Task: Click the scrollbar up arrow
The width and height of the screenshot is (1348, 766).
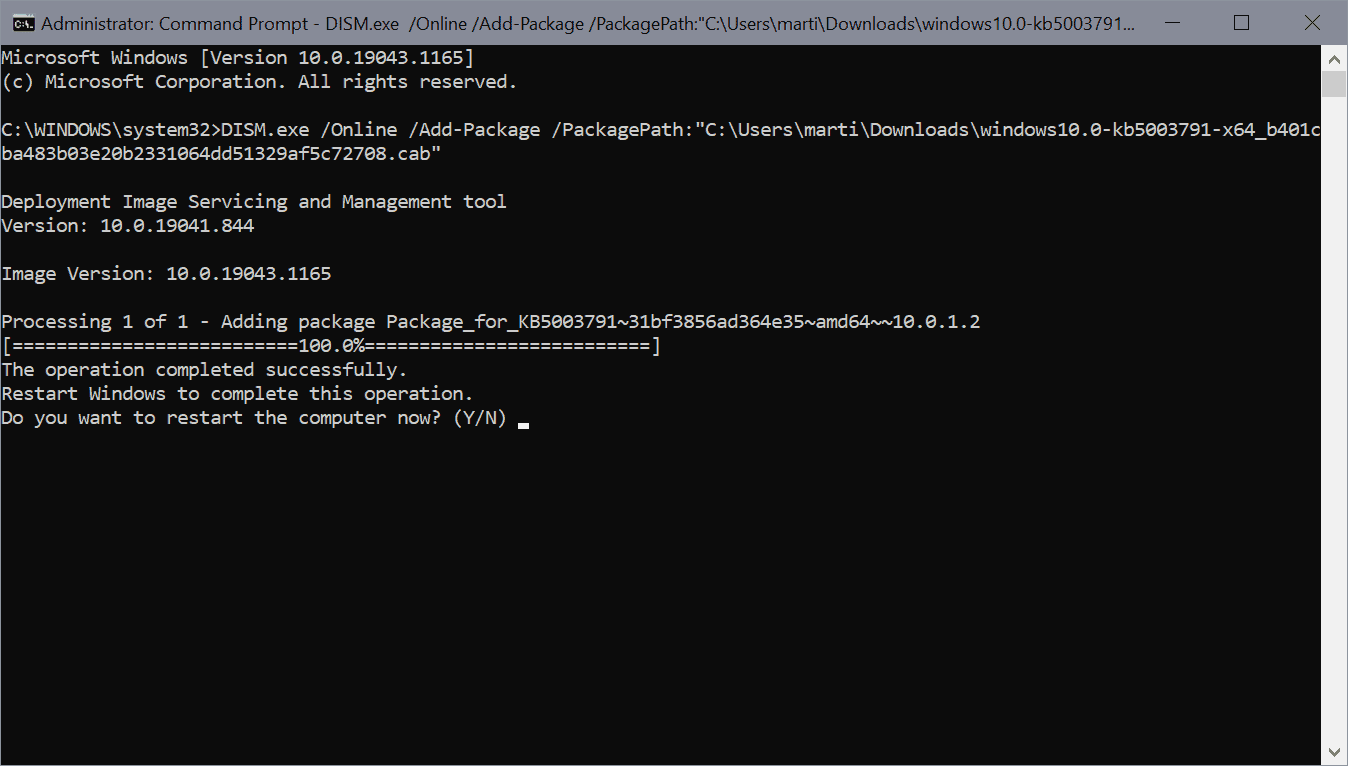Action: point(1334,57)
